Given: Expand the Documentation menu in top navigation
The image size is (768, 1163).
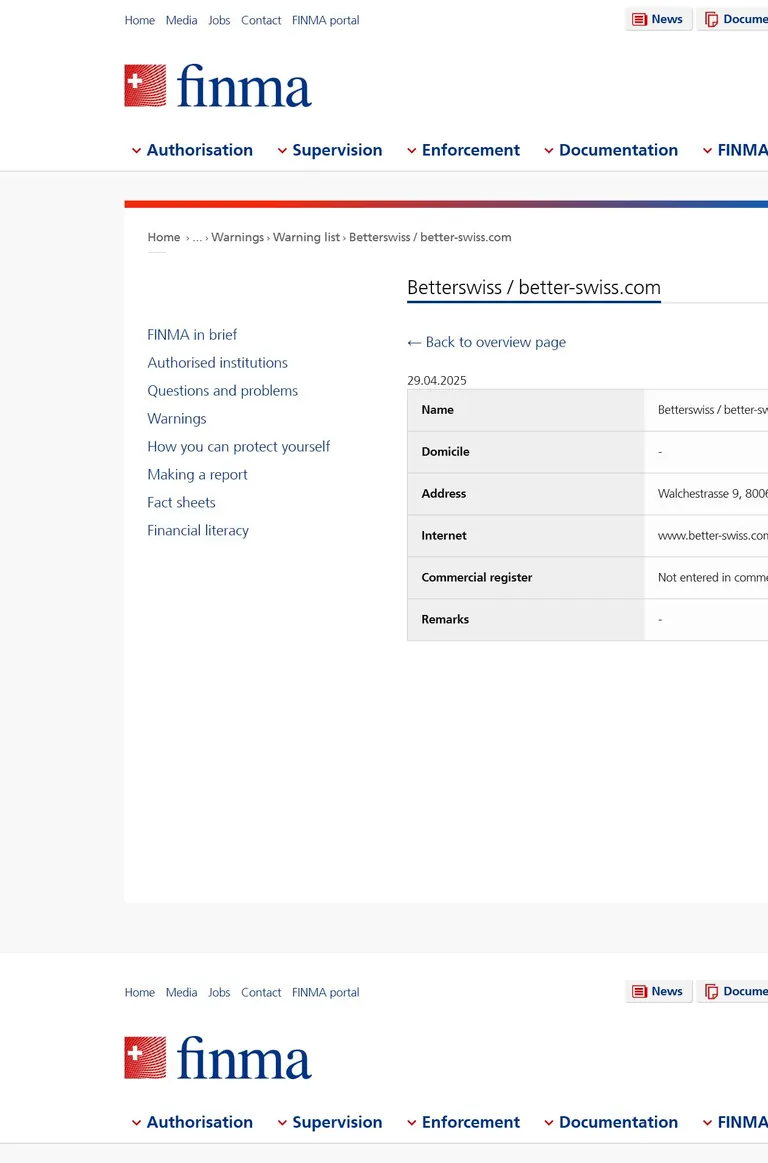Looking at the screenshot, I should (x=611, y=150).
